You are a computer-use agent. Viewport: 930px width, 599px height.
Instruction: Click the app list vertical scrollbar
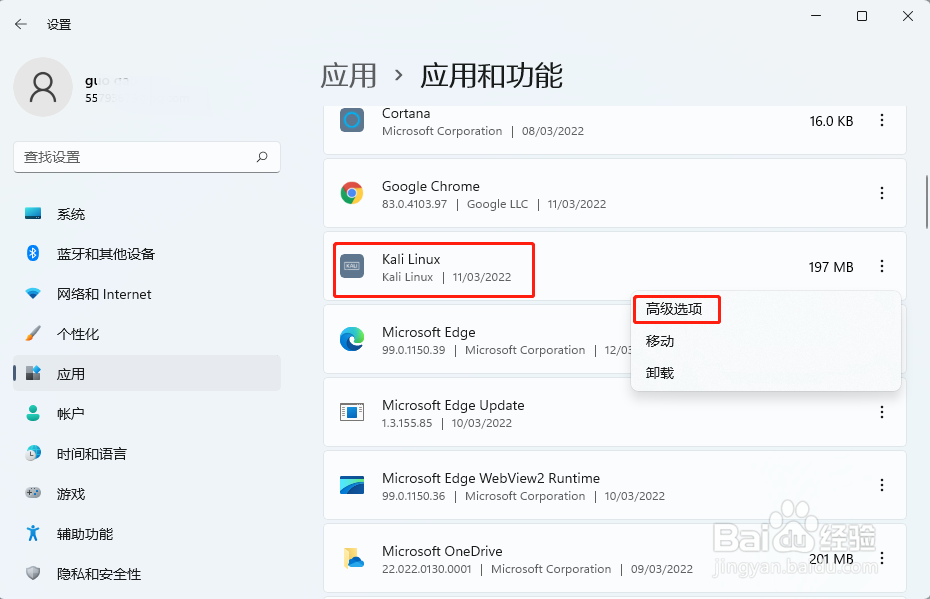click(926, 202)
